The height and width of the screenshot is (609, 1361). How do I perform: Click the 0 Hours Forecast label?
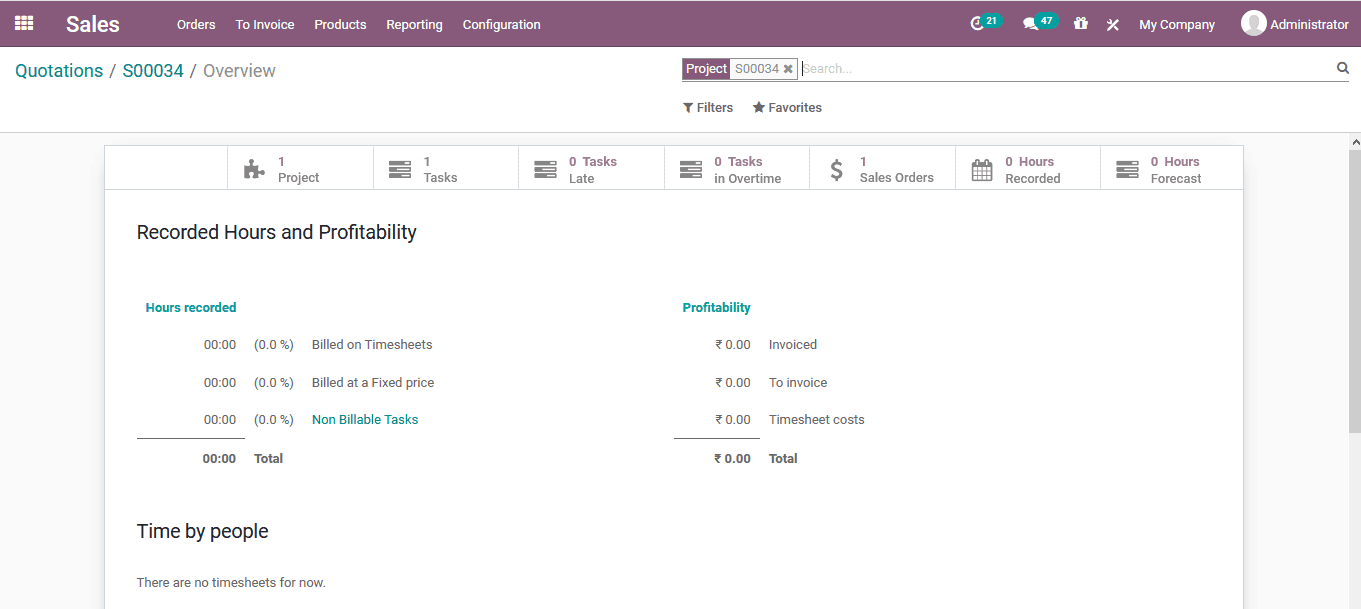[1176, 169]
